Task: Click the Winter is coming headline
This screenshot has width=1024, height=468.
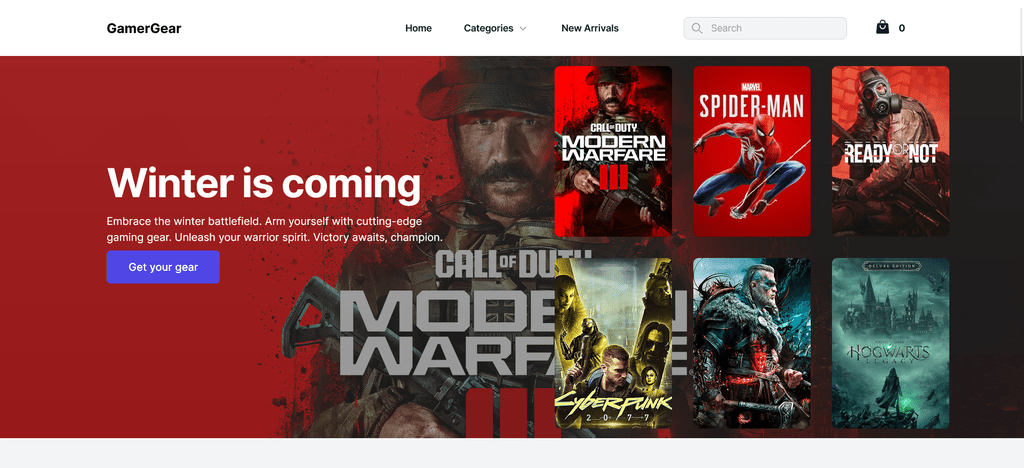Action: tap(264, 183)
